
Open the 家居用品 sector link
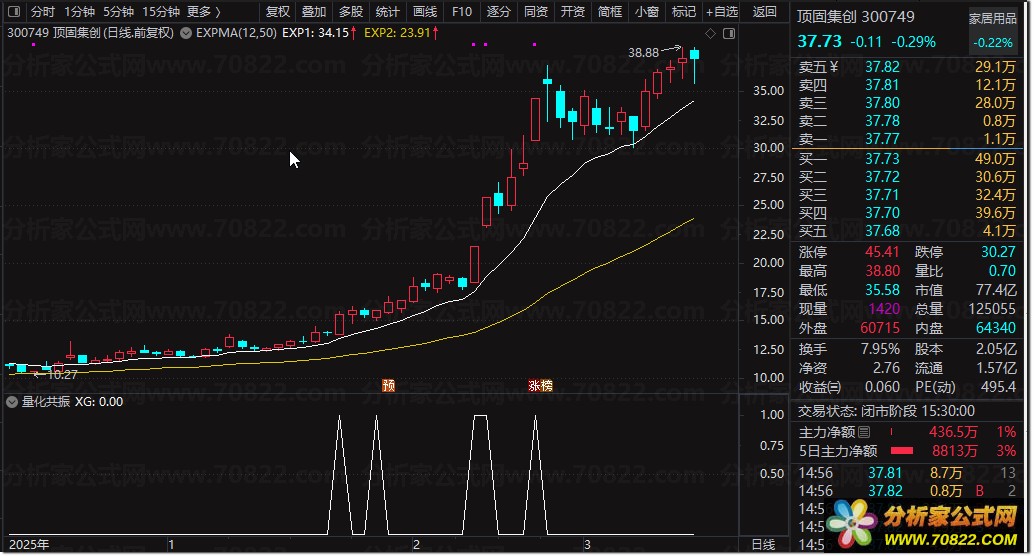pyautogui.click(x=992, y=18)
